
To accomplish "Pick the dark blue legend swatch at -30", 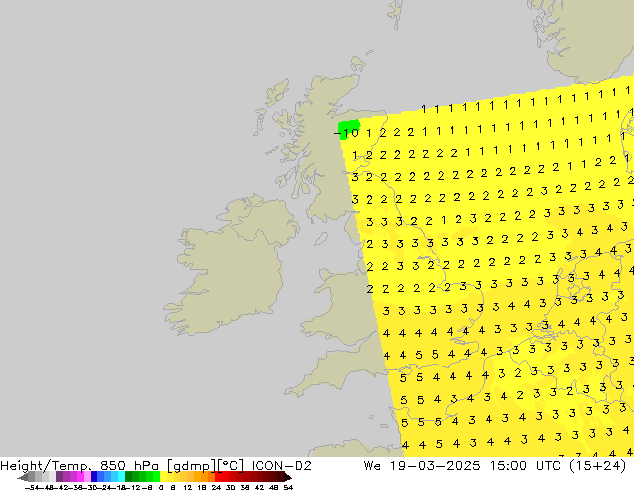I will pos(94,477).
